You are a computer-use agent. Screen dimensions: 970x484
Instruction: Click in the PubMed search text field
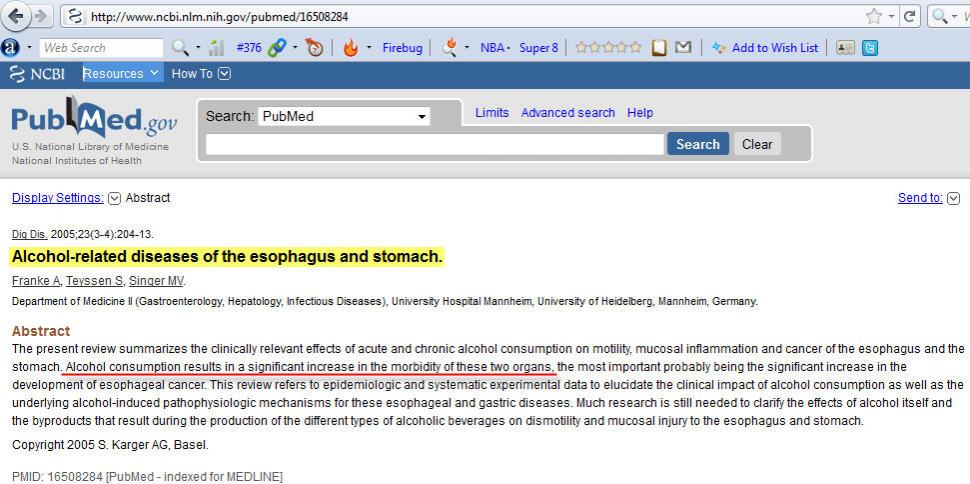coord(434,144)
